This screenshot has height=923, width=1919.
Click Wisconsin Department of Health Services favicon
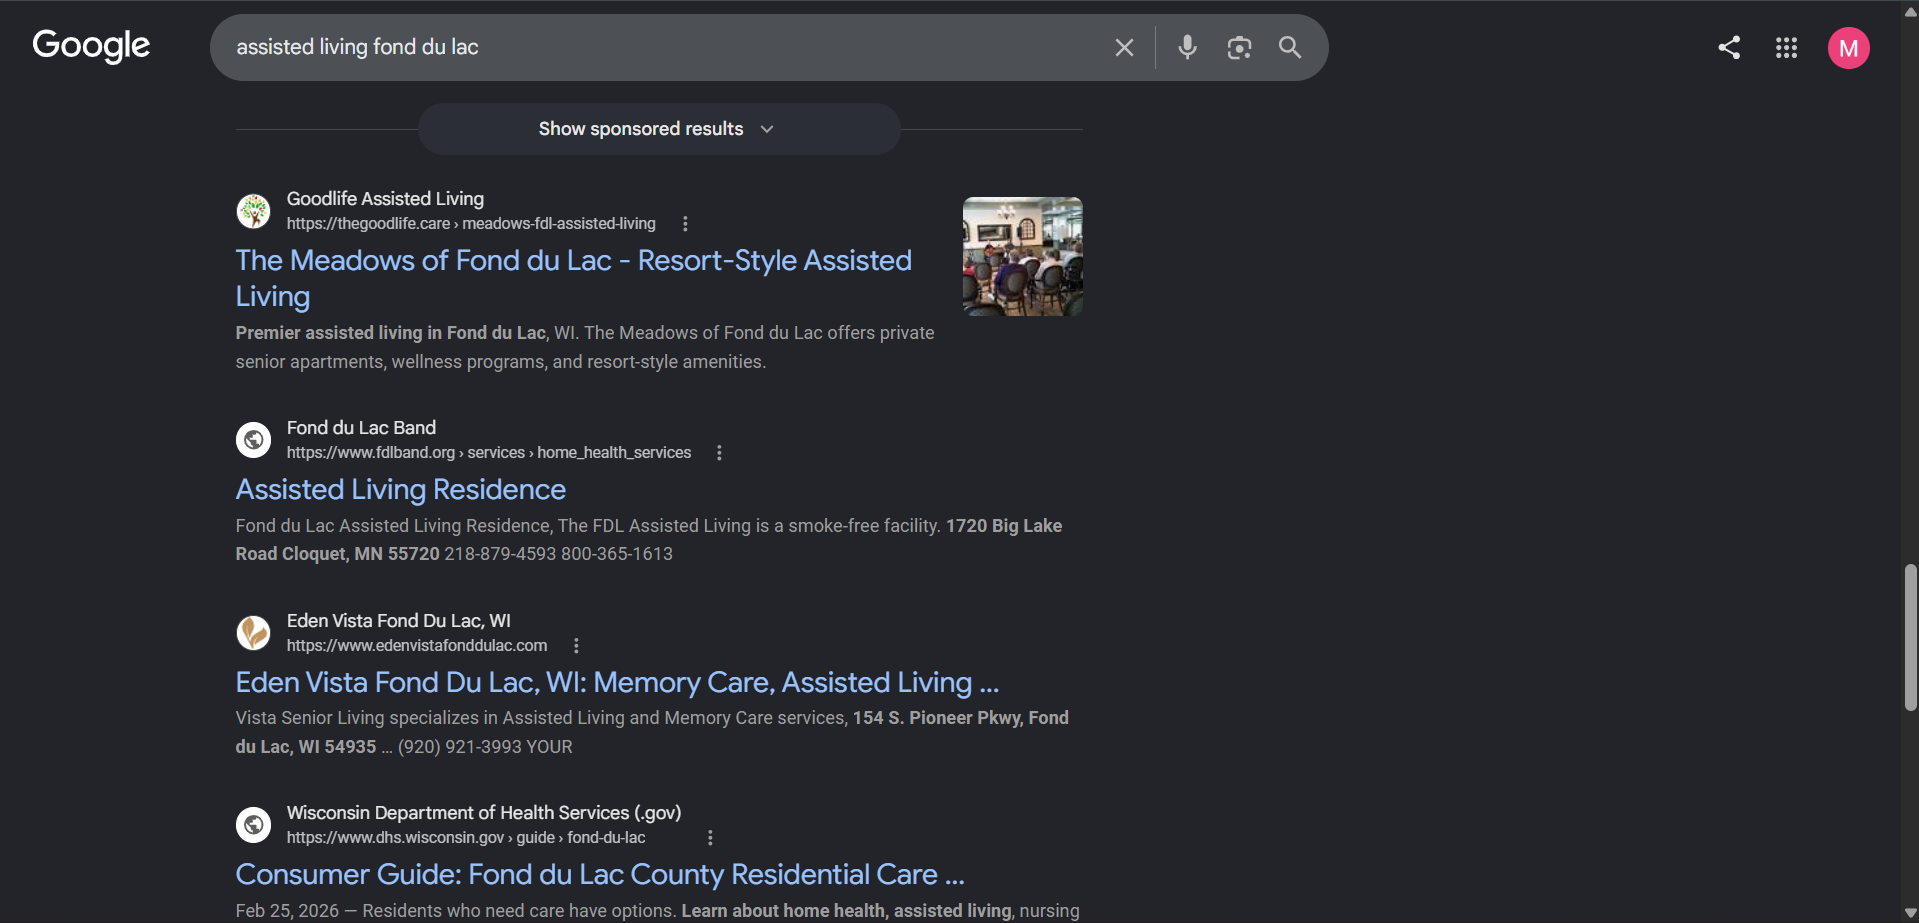253,825
